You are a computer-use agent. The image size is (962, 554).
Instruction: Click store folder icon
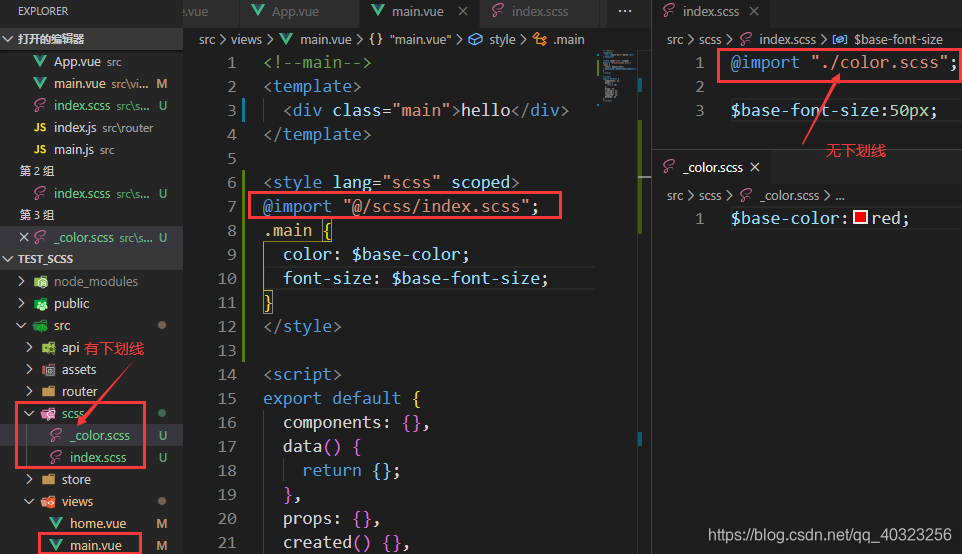pyautogui.click(x=48, y=479)
